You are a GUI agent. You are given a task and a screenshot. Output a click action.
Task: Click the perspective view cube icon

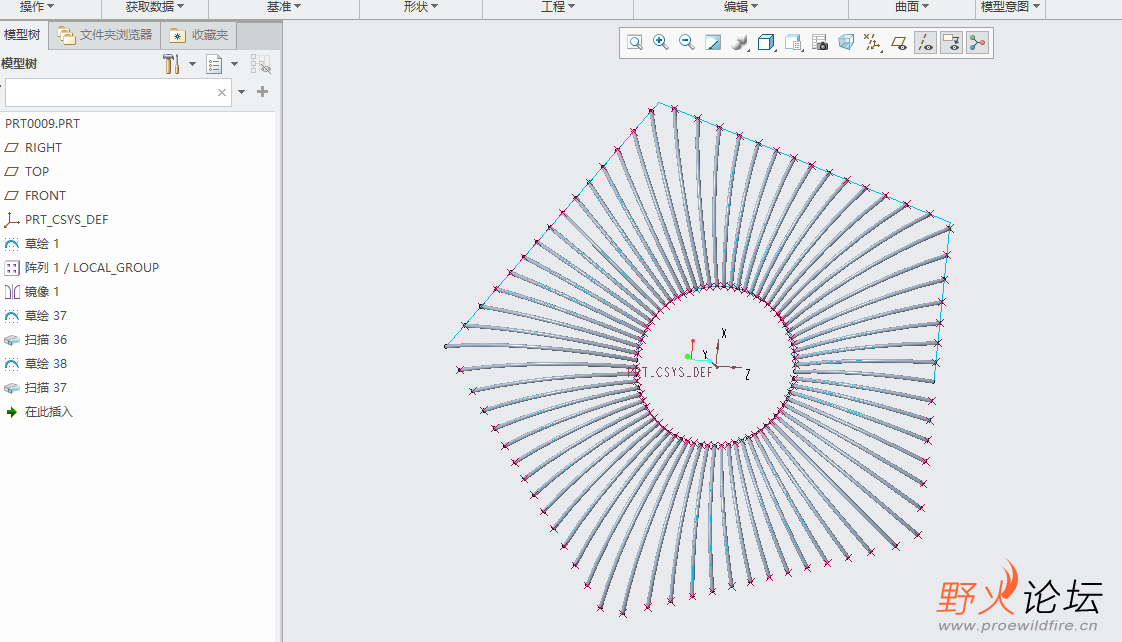point(846,42)
